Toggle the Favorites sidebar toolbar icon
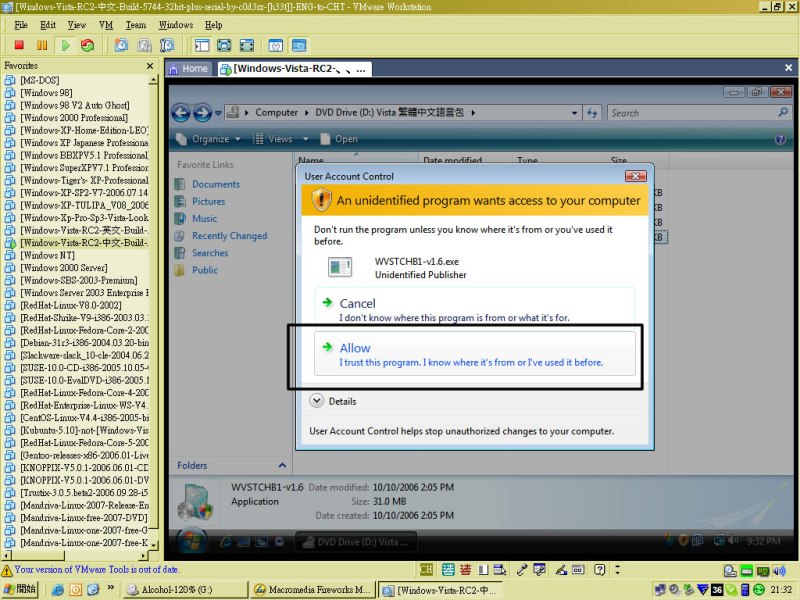Screen dimensions: 800x600 (x=202, y=45)
